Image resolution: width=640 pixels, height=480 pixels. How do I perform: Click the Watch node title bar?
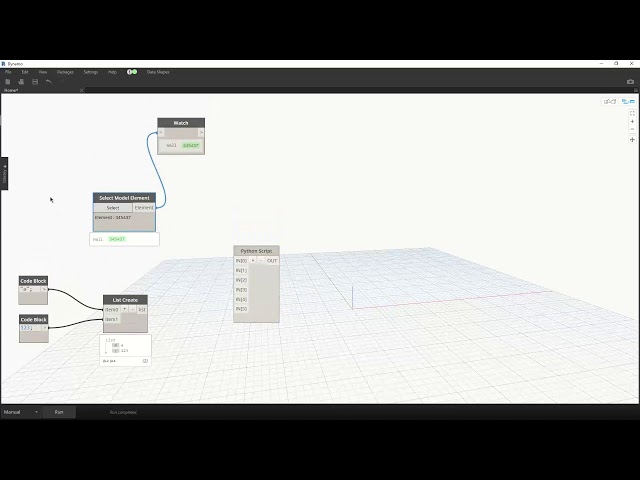181,123
